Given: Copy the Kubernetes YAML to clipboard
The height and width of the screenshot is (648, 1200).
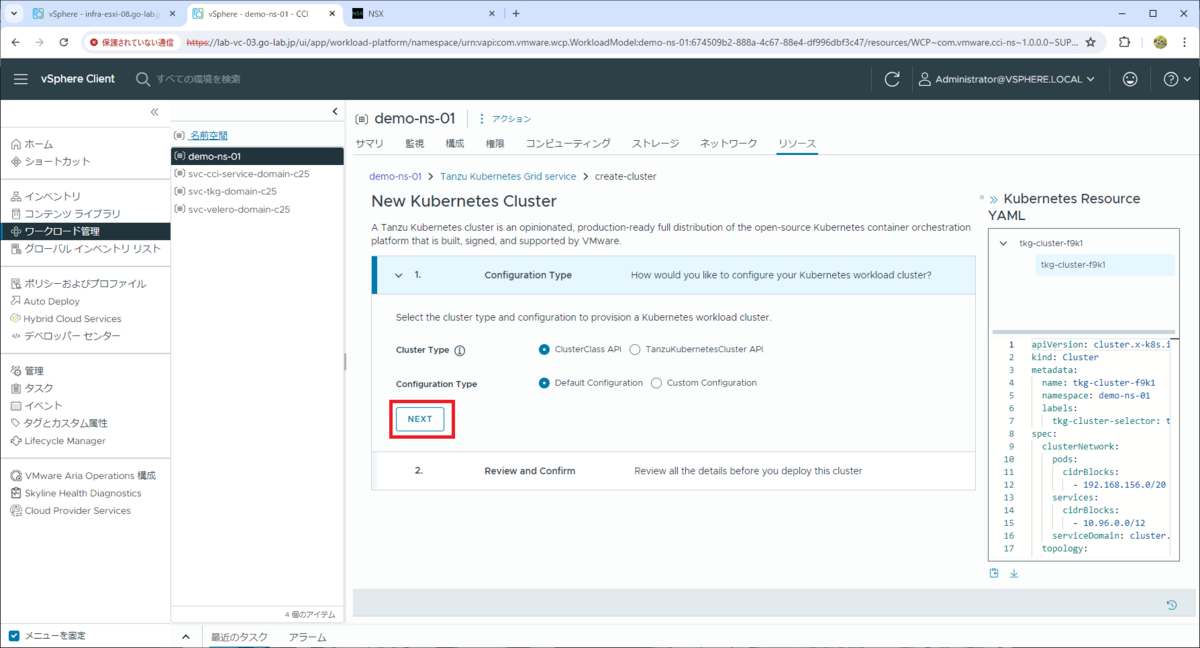Looking at the screenshot, I should click(x=994, y=571).
